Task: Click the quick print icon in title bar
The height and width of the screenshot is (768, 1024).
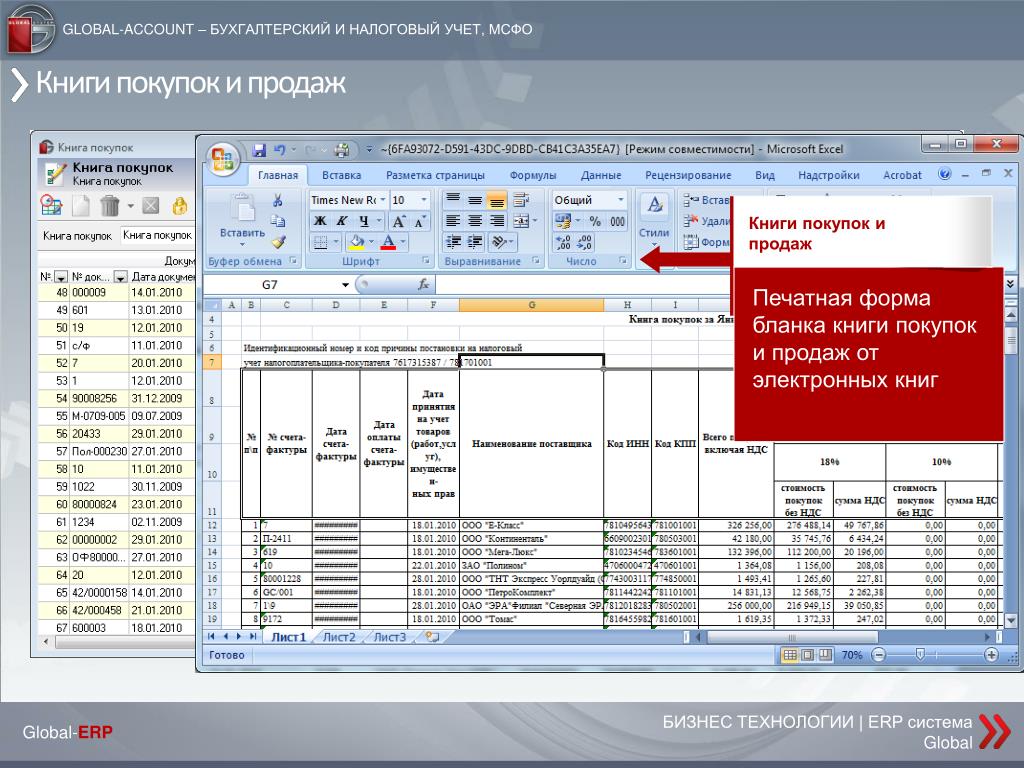Action: (342, 150)
